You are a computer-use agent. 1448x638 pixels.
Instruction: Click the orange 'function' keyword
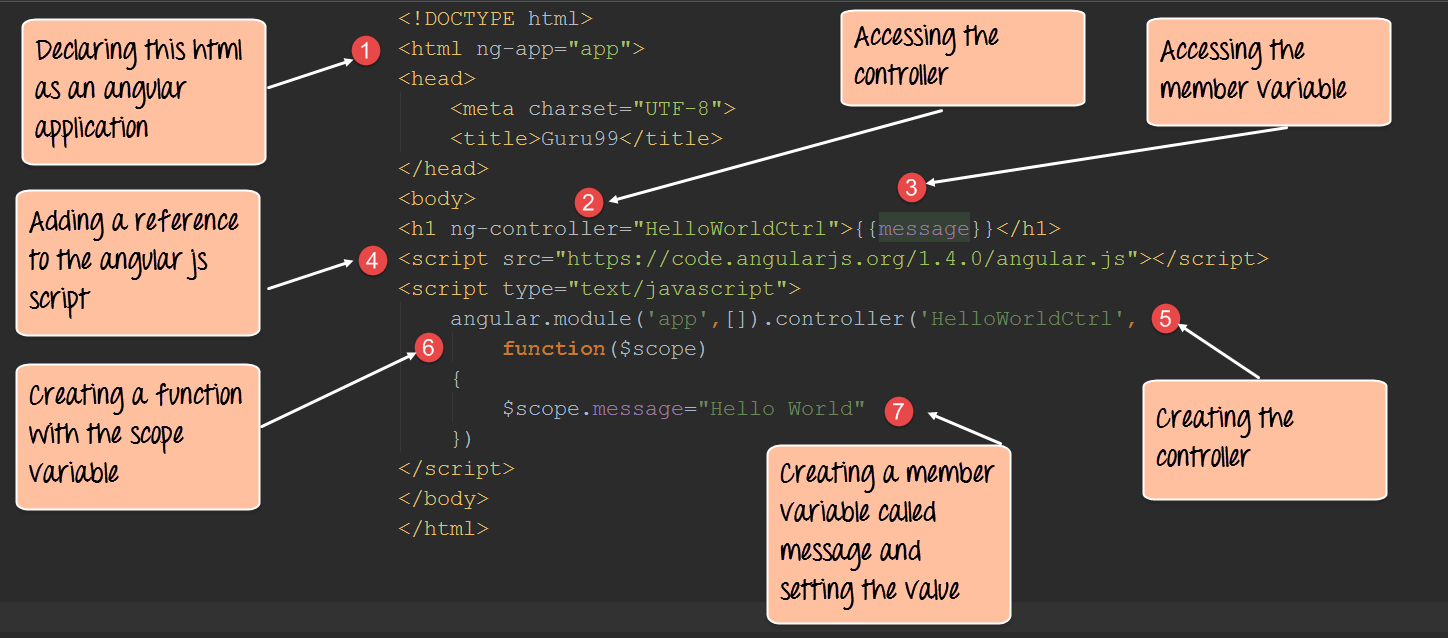point(553,349)
